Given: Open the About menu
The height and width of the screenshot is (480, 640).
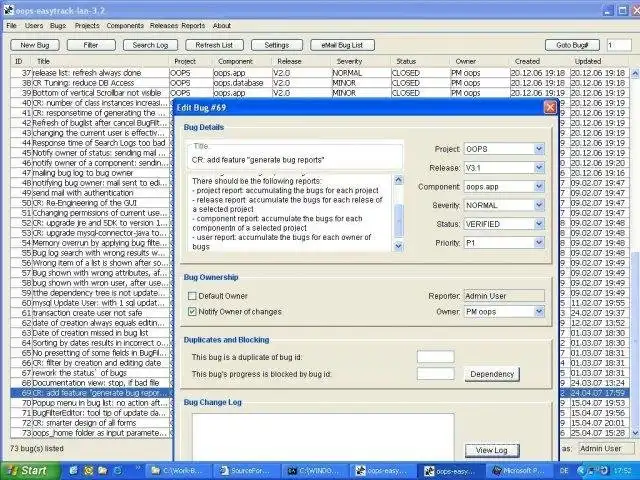Looking at the screenshot, I should pyautogui.click(x=222, y=25).
